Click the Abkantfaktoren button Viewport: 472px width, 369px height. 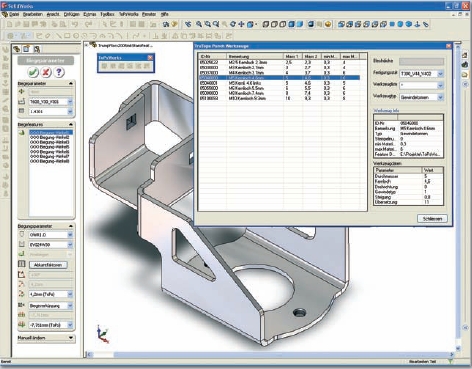tap(48, 265)
